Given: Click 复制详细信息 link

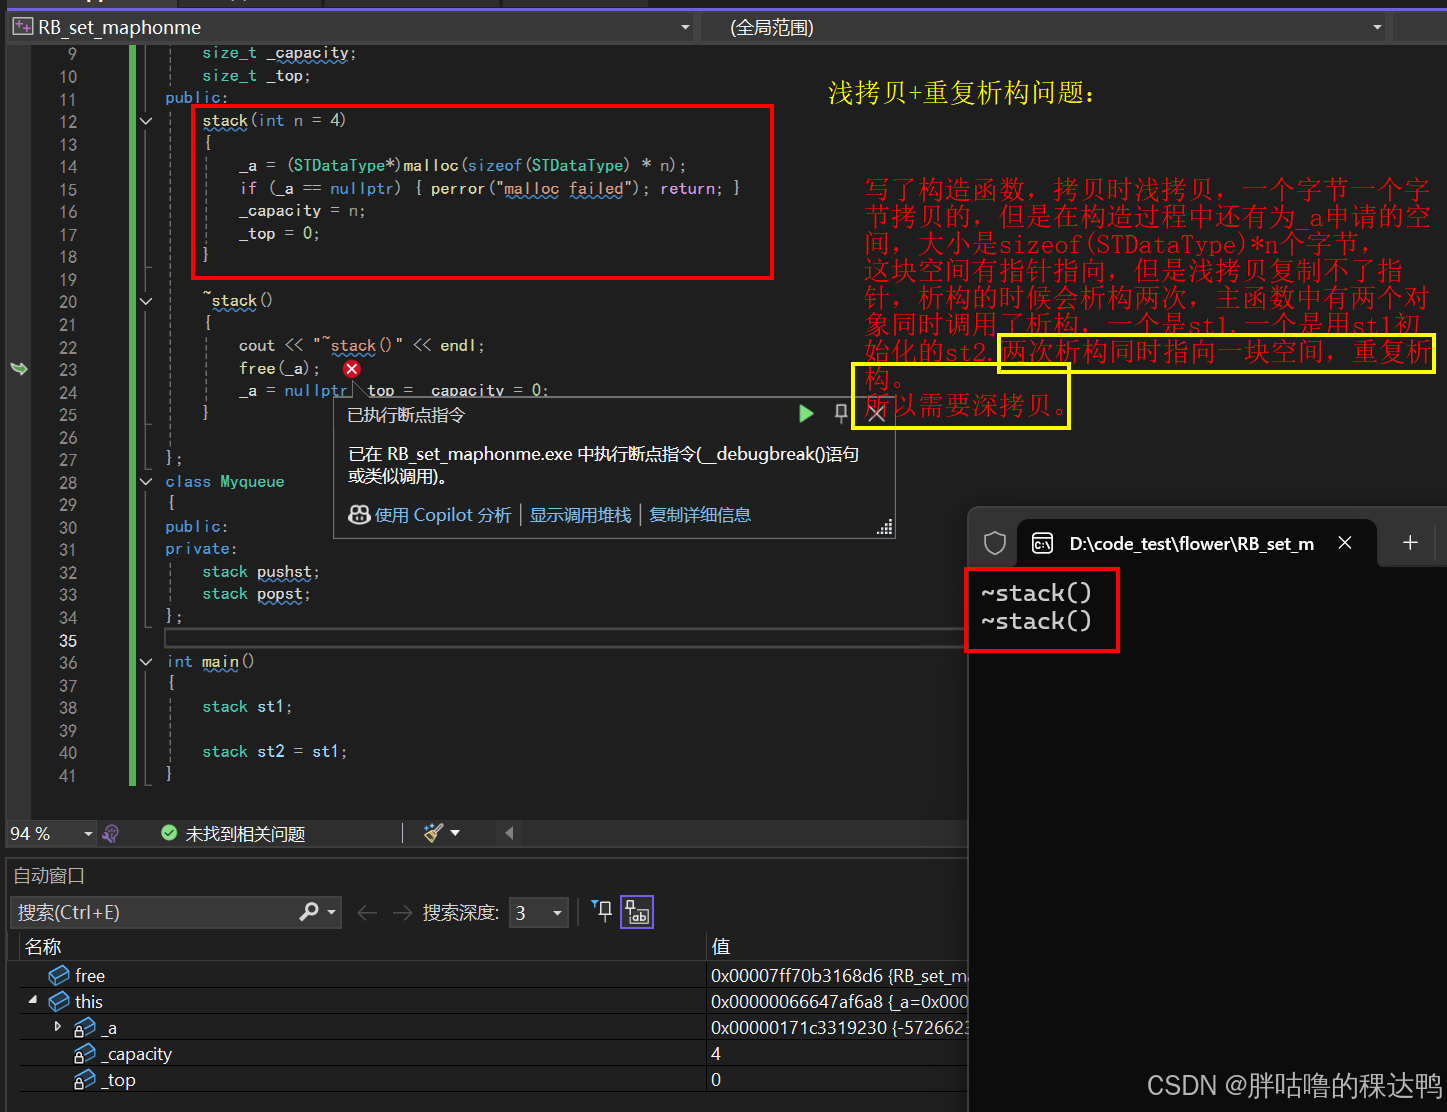Looking at the screenshot, I should (700, 515).
